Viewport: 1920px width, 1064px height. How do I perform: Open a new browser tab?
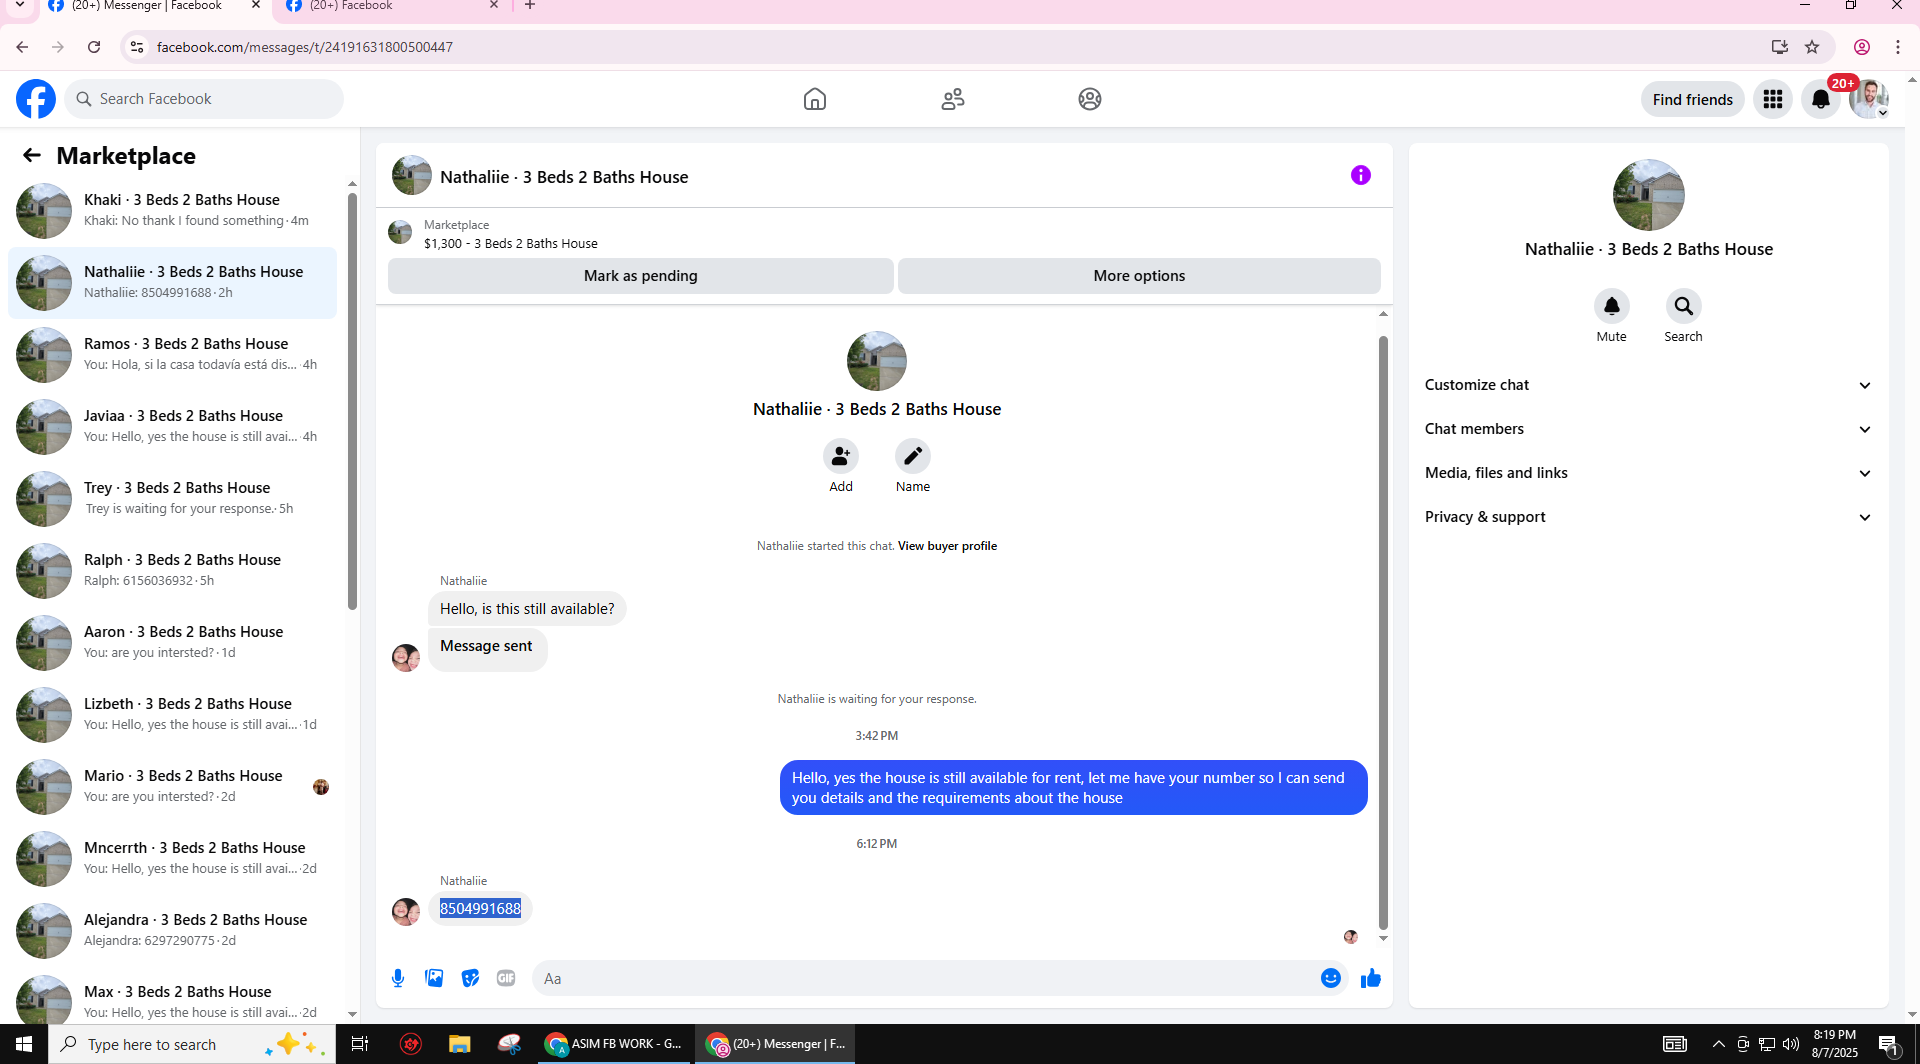530,6
